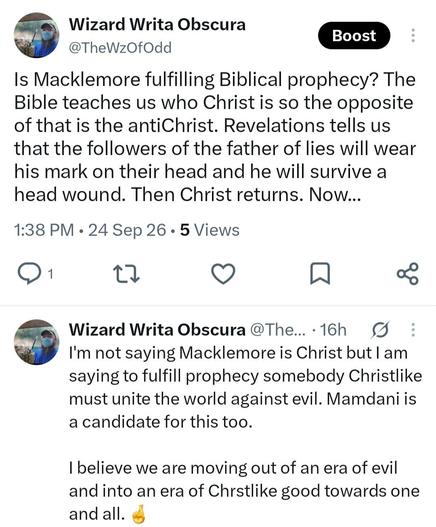436x527 pixels.
Task: Open the top profile avatar of Wizard Writa Obscura
Action: tap(36, 35)
